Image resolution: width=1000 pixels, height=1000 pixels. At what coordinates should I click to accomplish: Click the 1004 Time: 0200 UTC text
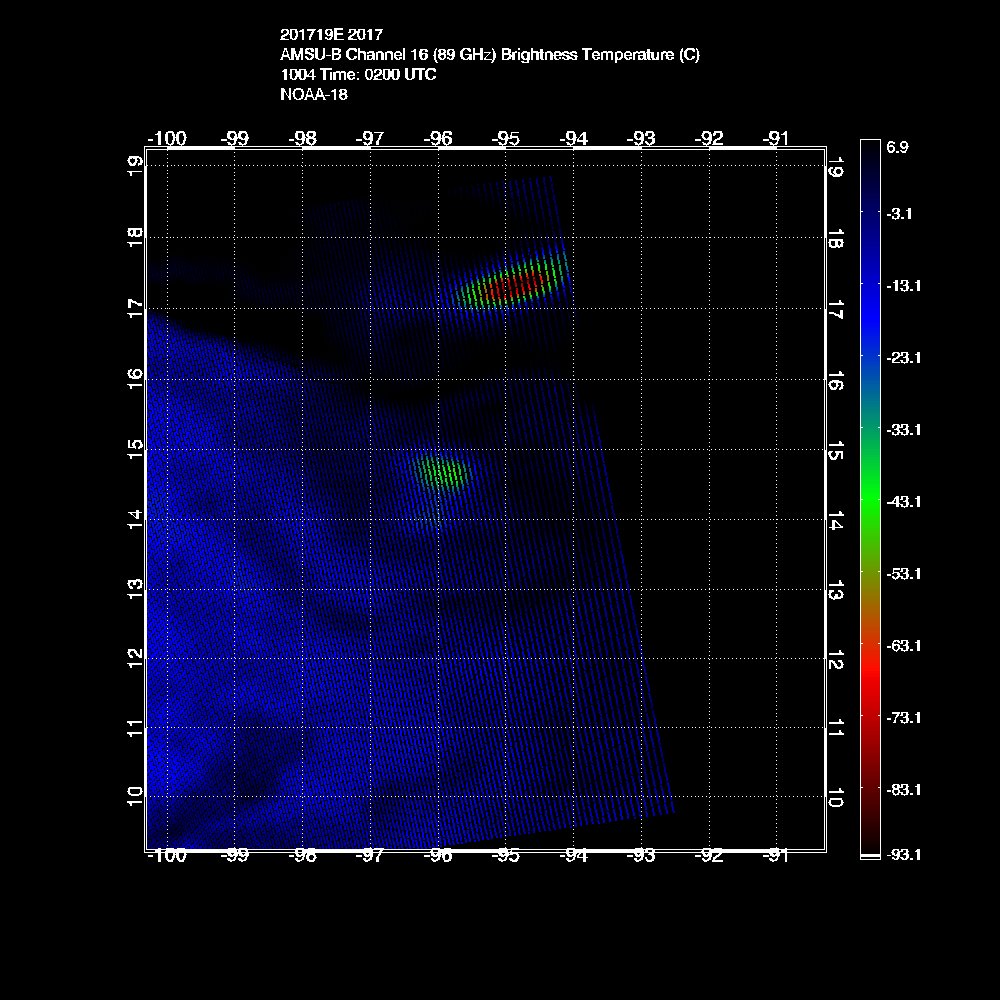click(x=358, y=75)
